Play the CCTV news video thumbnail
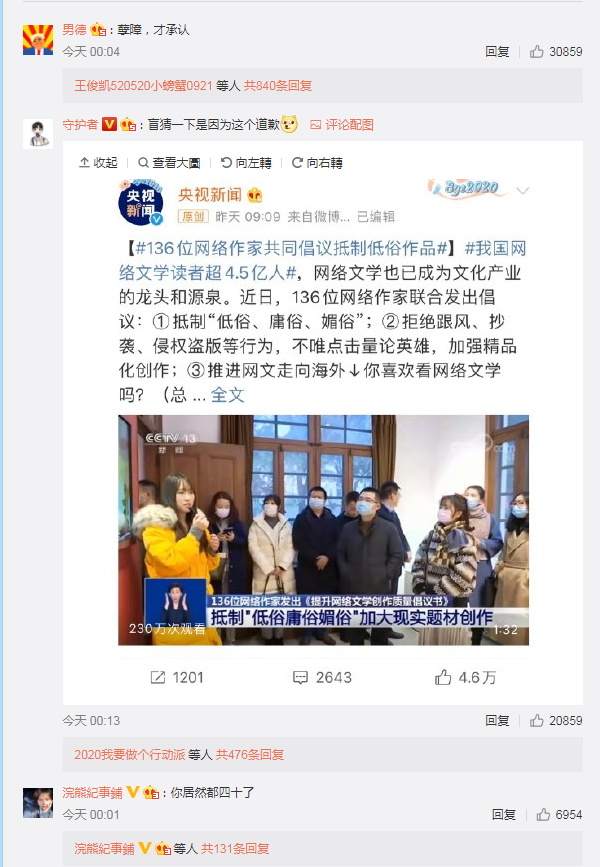 (324, 530)
